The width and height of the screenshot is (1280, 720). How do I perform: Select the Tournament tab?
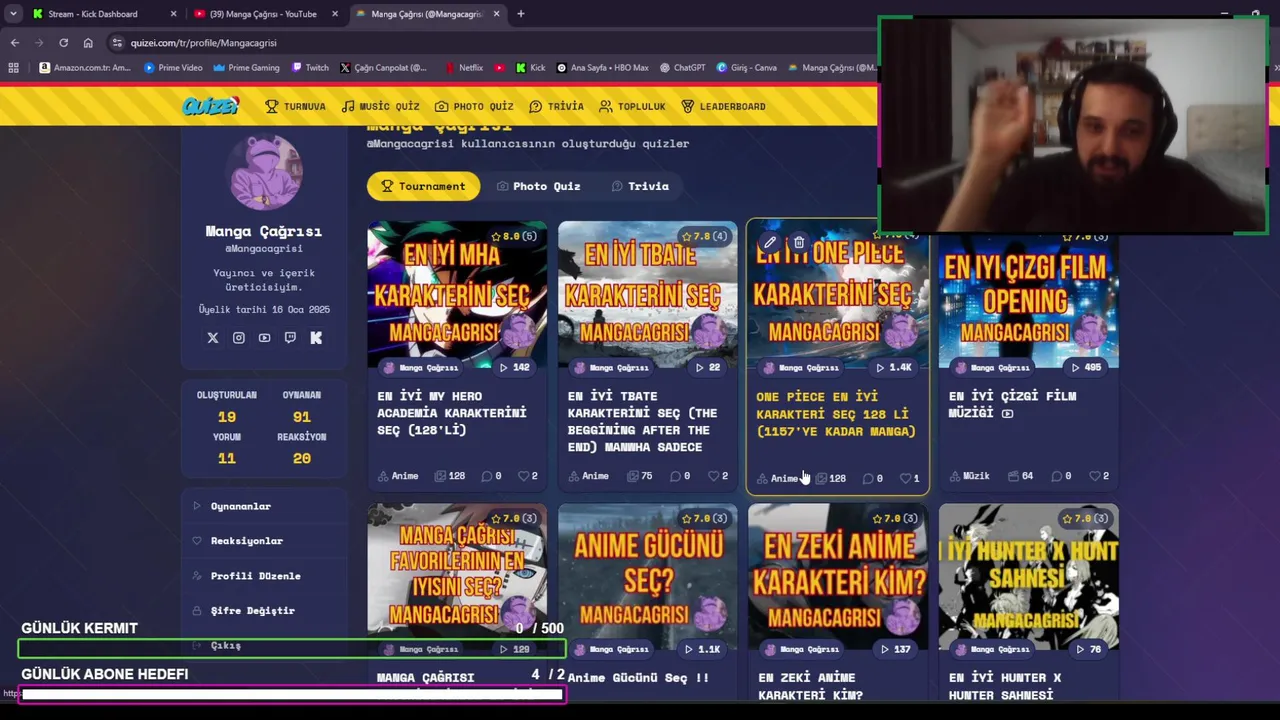click(x=423, y=186)
